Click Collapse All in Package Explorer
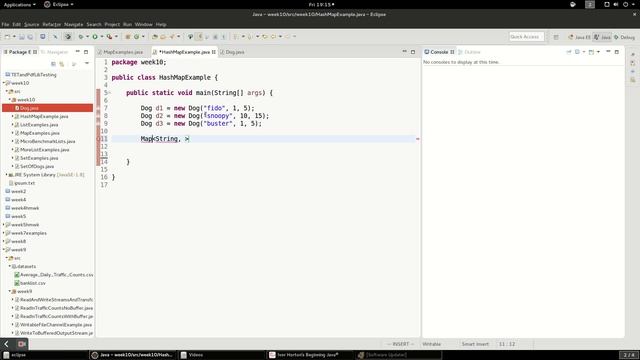Screen dimensions: 640x360 (53, 64)
